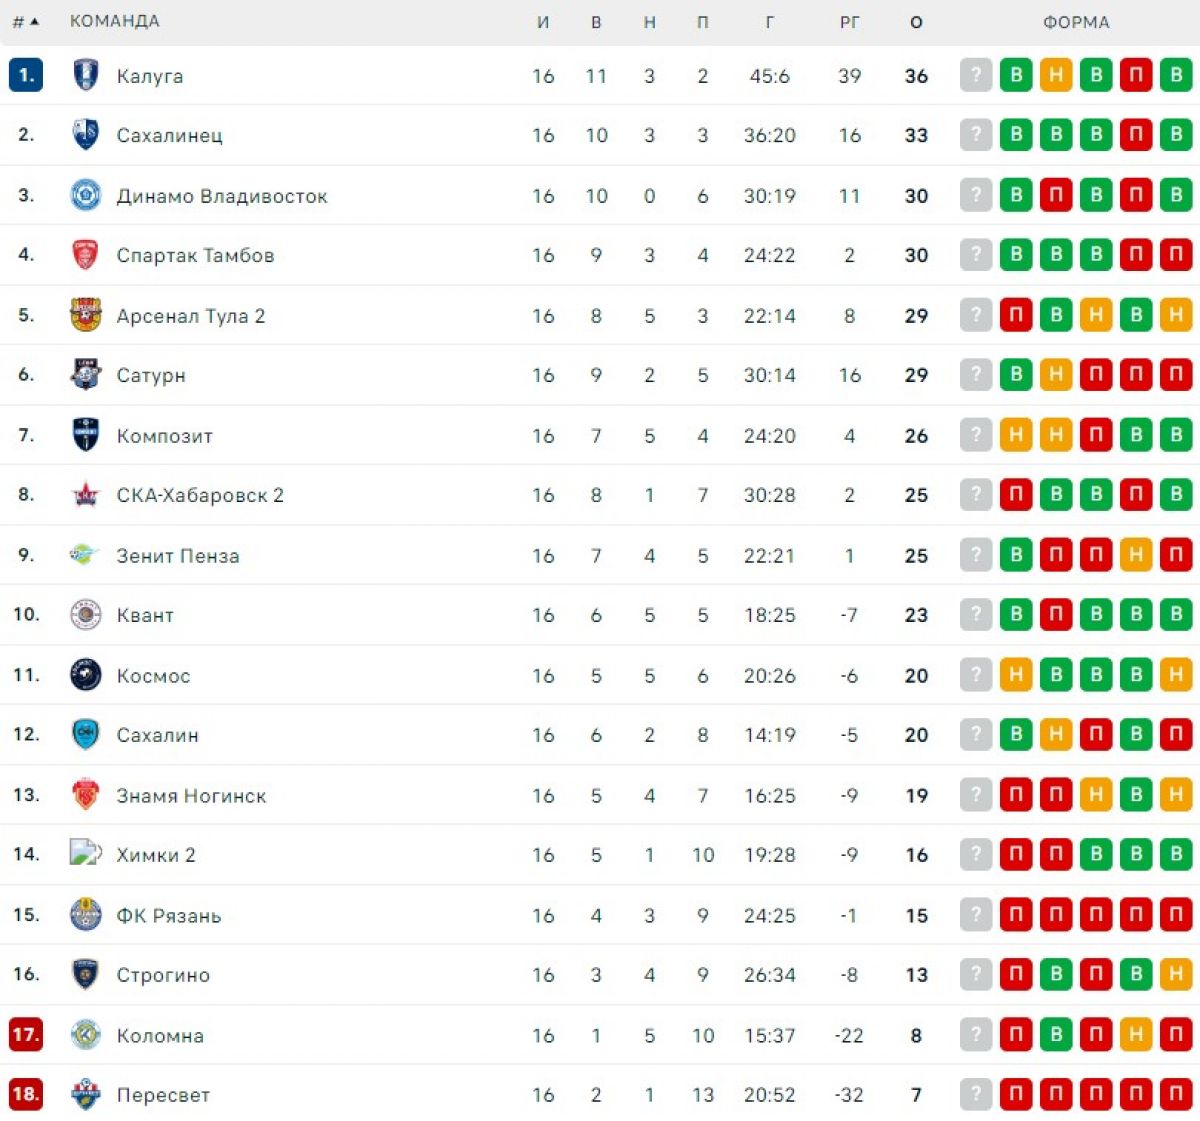
Task: Click Калуга's upcoming match question mark badge
Action: tap(976, 75)
